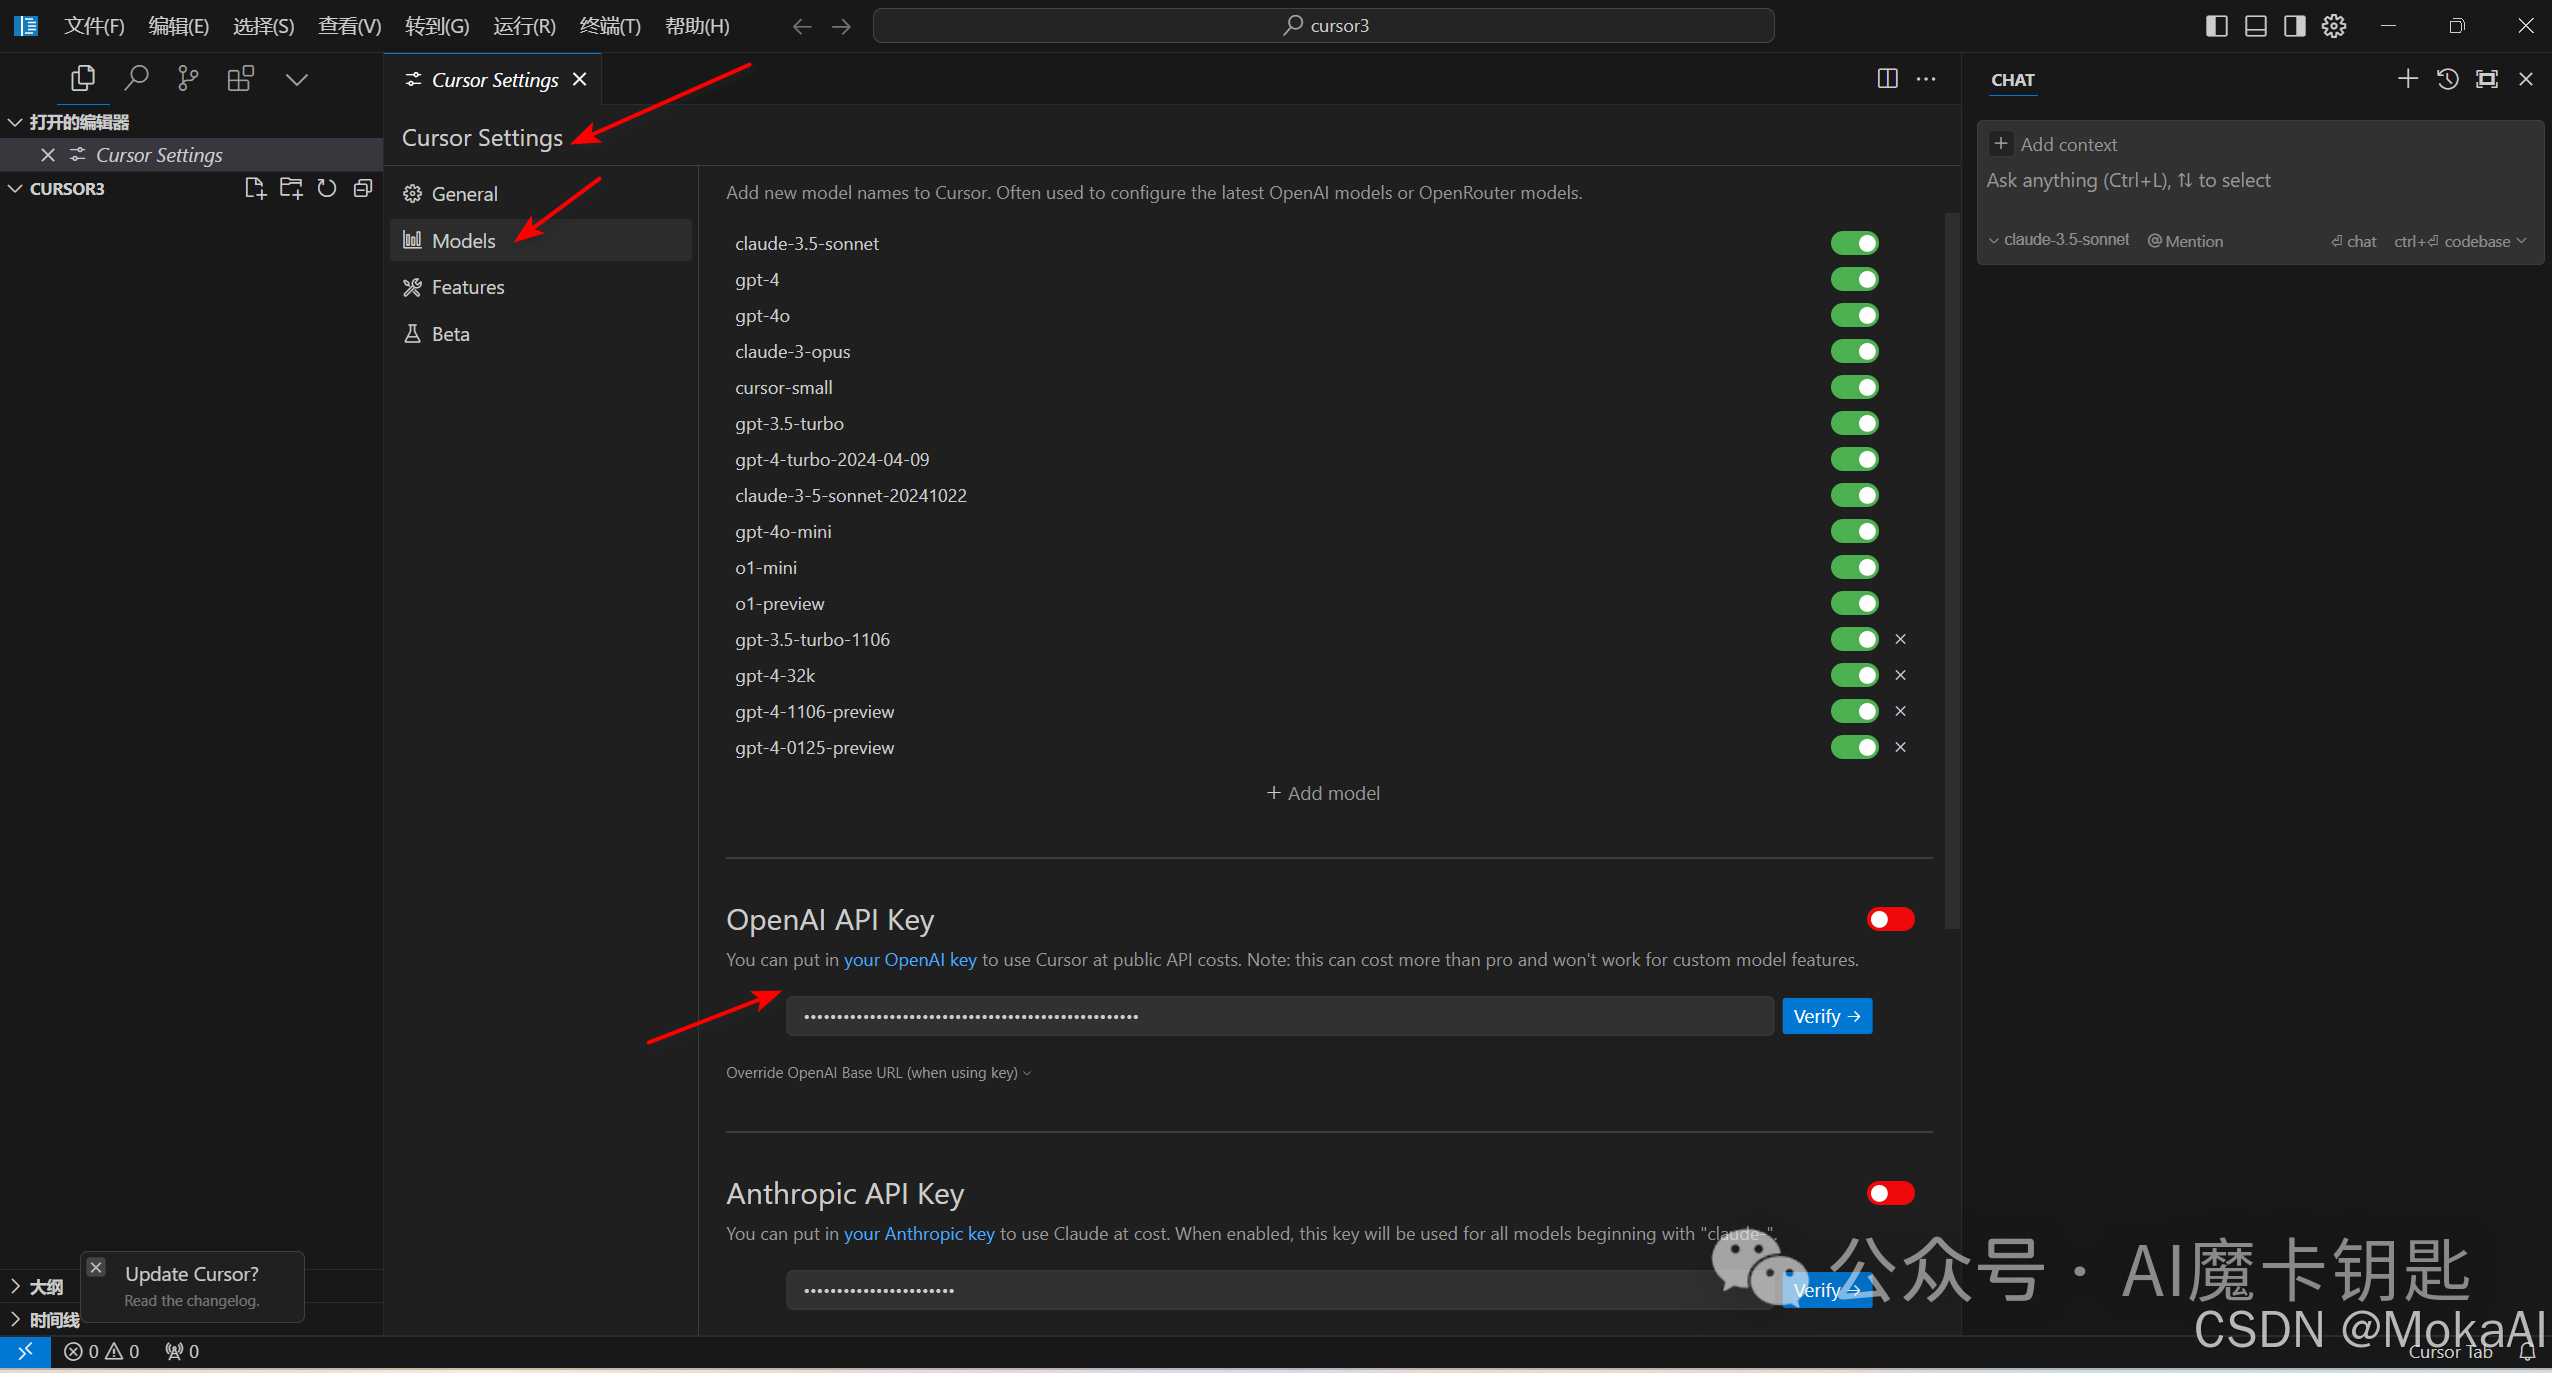The width and height of the screenshot is (2552, 1373).
Task: Disable o1-mini model
Action: pyautogui.click(x=1854, y=567)
